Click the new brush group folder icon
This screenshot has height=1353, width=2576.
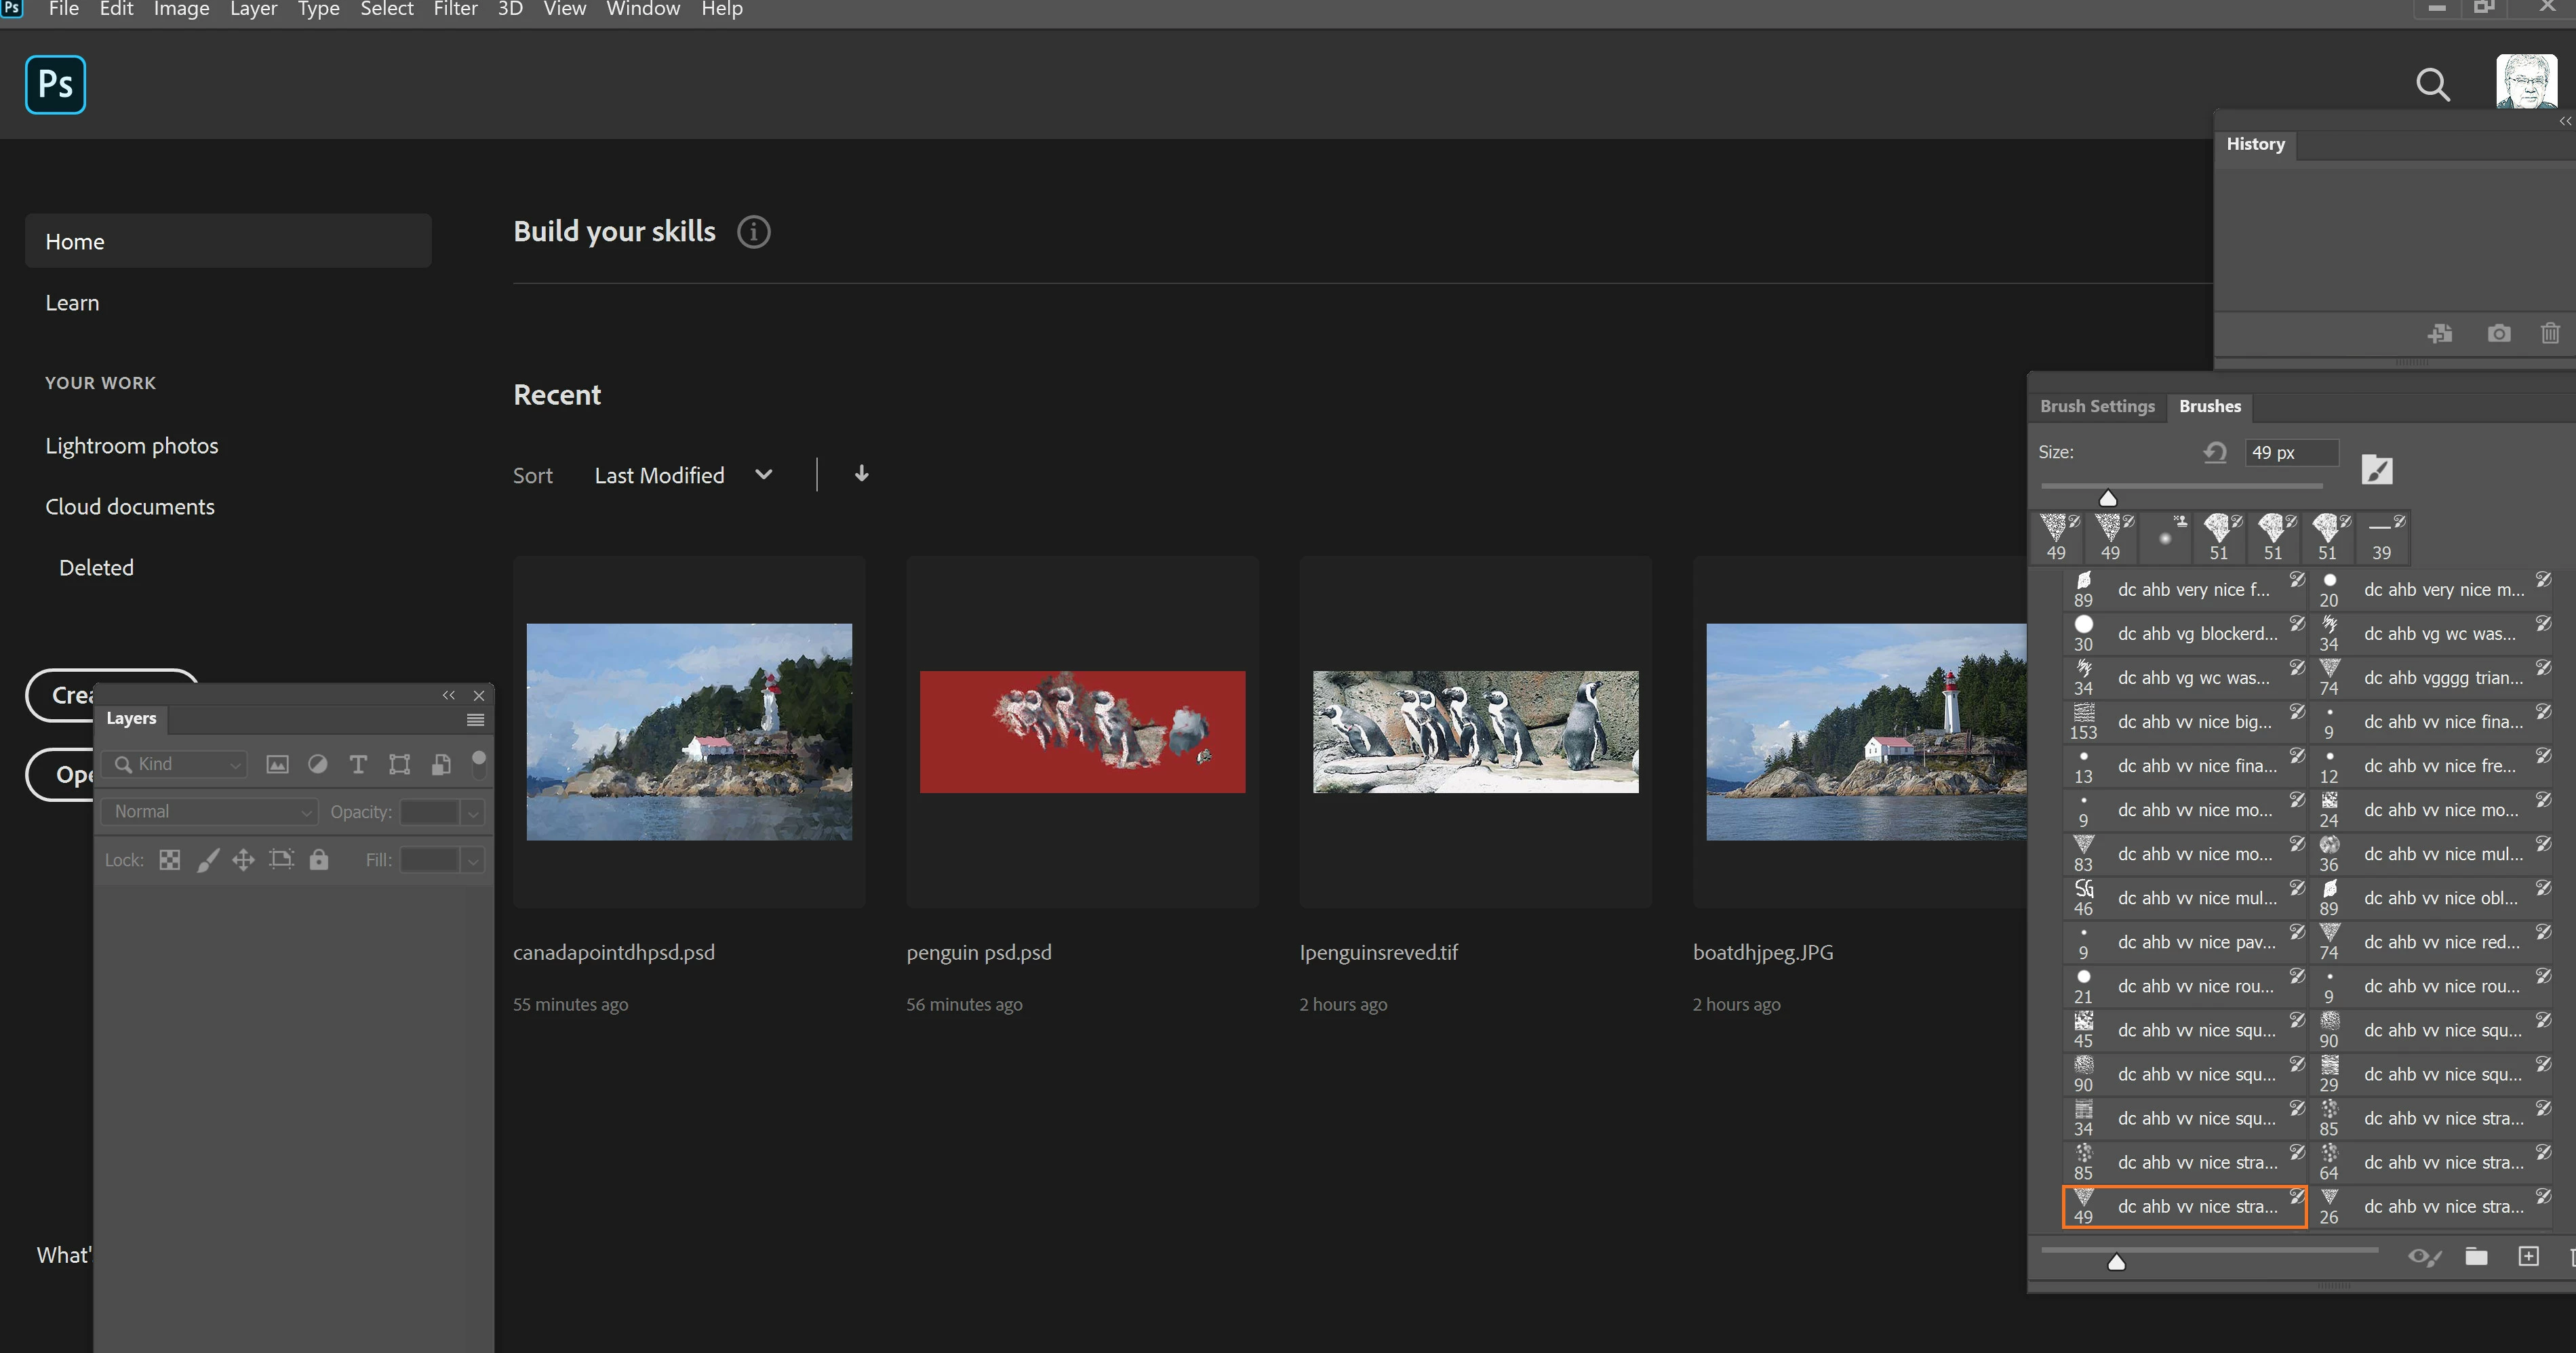tap(2476, 1257)
